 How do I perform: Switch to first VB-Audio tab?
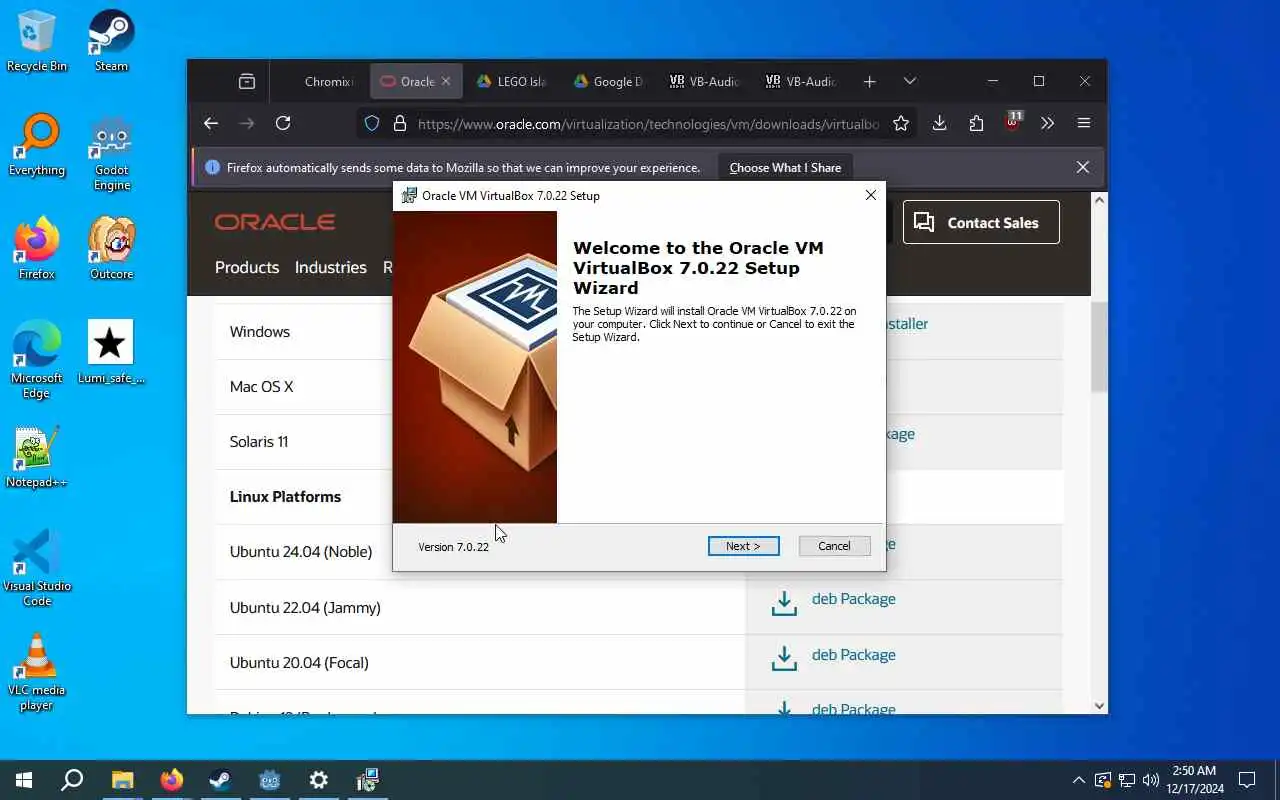(704, 82)
